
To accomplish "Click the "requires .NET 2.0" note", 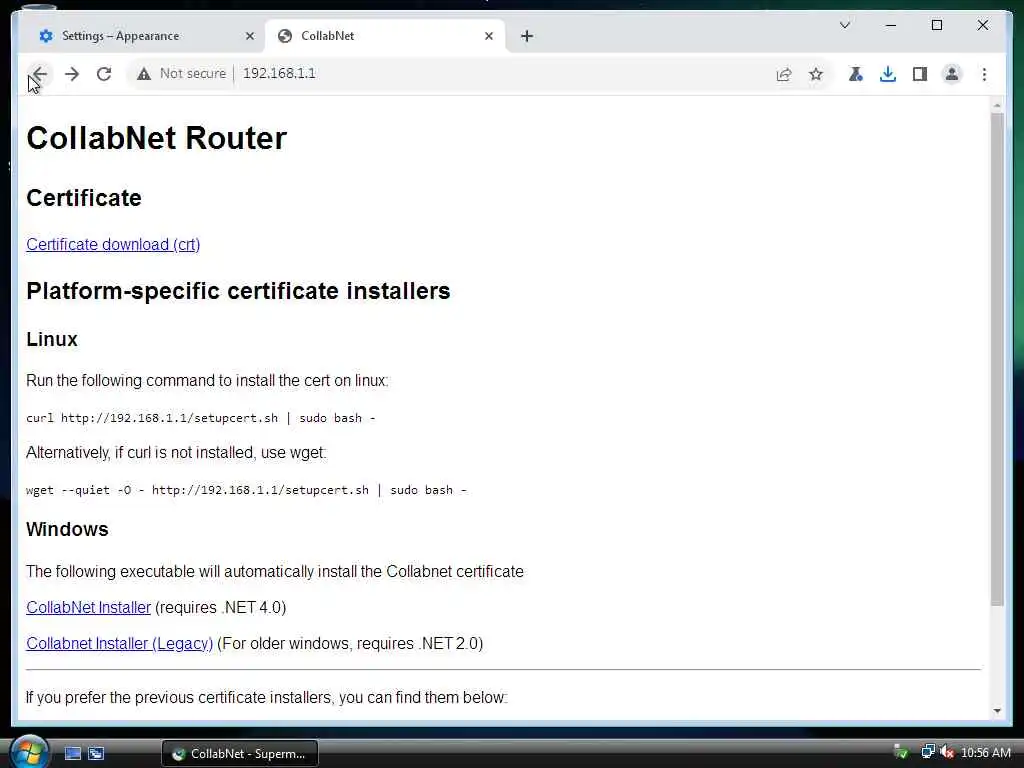I will [418, 643].
